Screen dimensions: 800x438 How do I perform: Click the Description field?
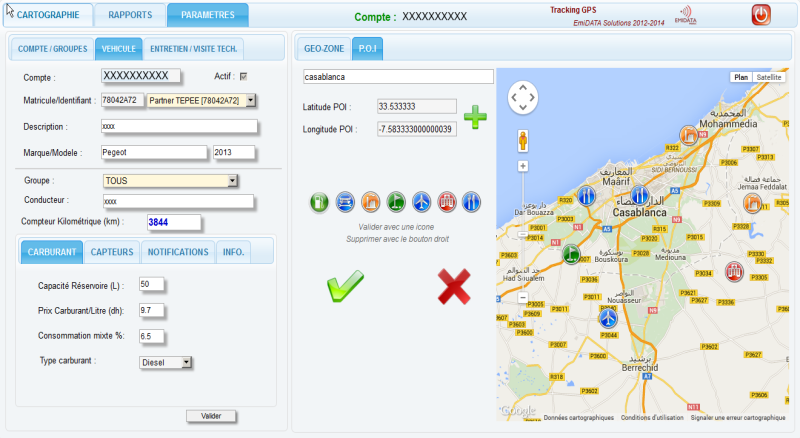coord(179,126)
